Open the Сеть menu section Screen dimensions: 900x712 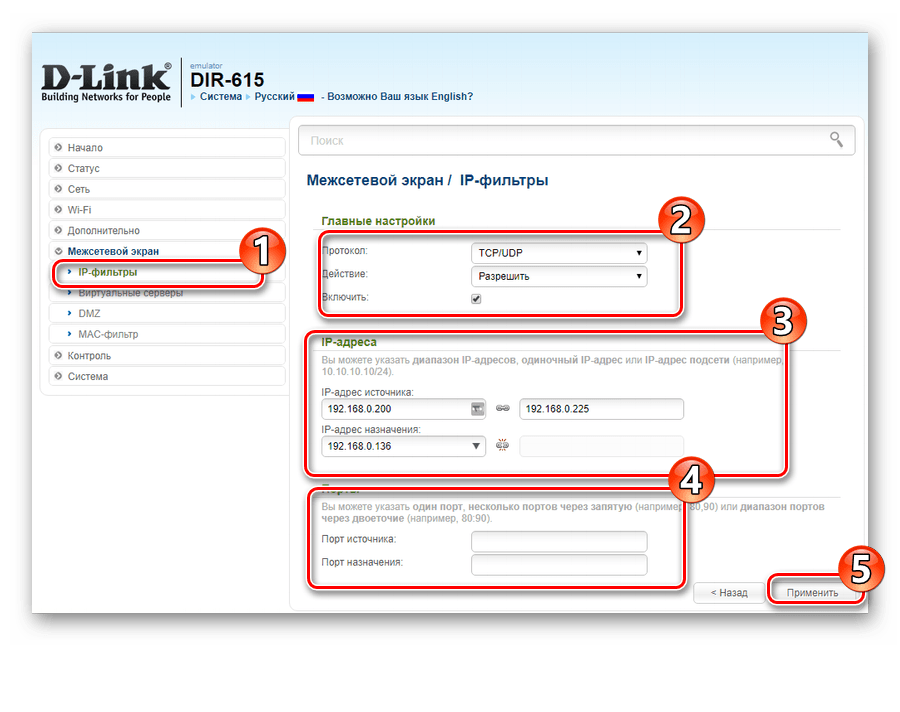167,189
